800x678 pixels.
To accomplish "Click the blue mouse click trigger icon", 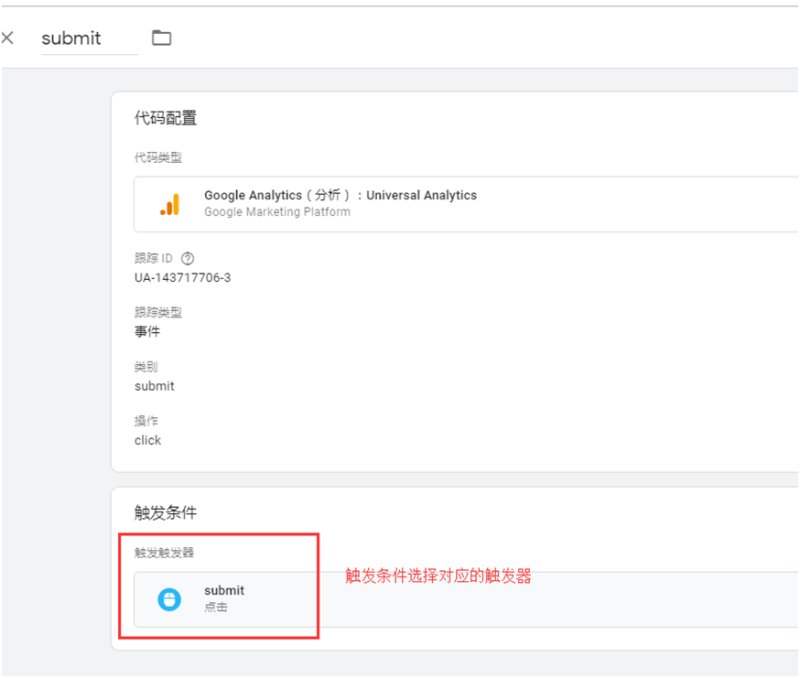I will pos(169,599).
